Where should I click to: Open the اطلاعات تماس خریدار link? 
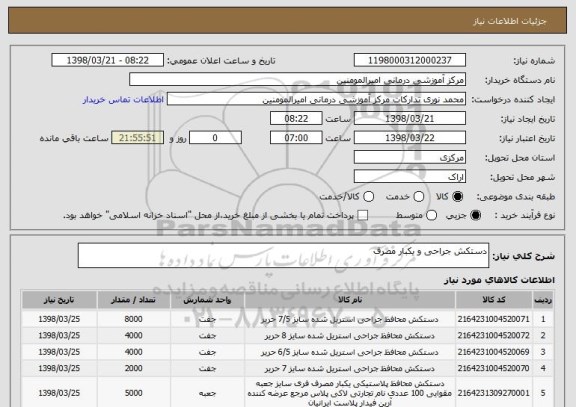[123, 100]
